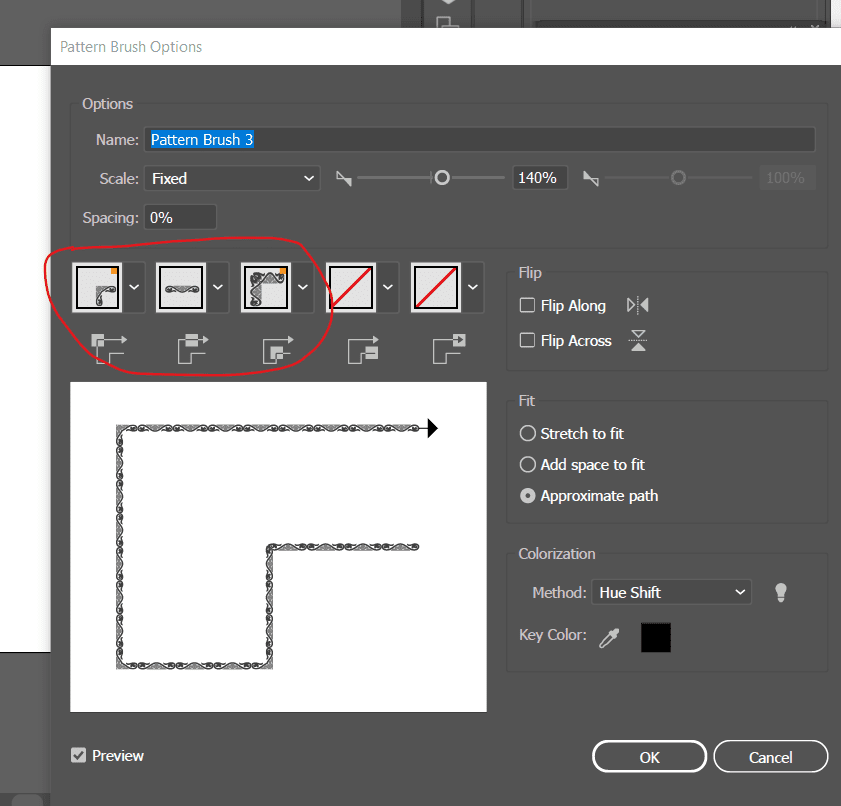The height and width of the screenshot is (806, 841).
Task: Click the empty end tile thumbnail
Action: 436,287
